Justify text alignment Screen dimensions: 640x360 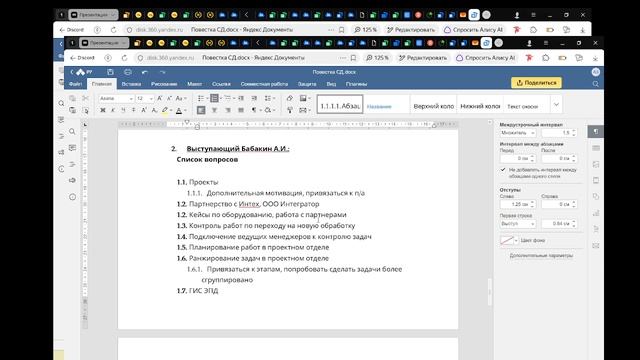(241, 110)
